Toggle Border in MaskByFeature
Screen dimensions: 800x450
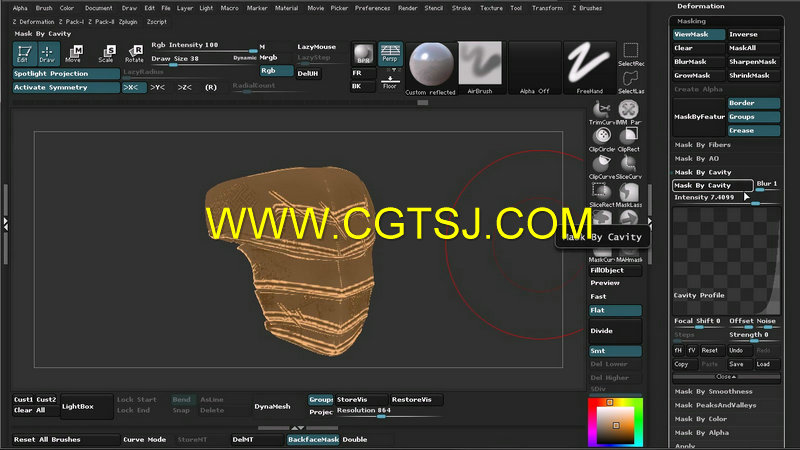click(754, 103)
